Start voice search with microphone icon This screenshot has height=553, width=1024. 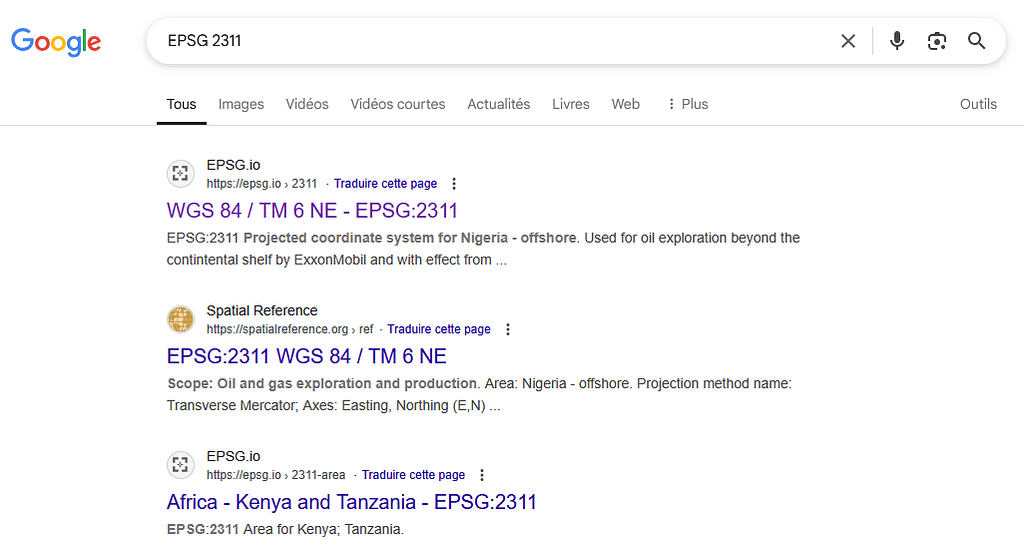(x=897, y=40)
